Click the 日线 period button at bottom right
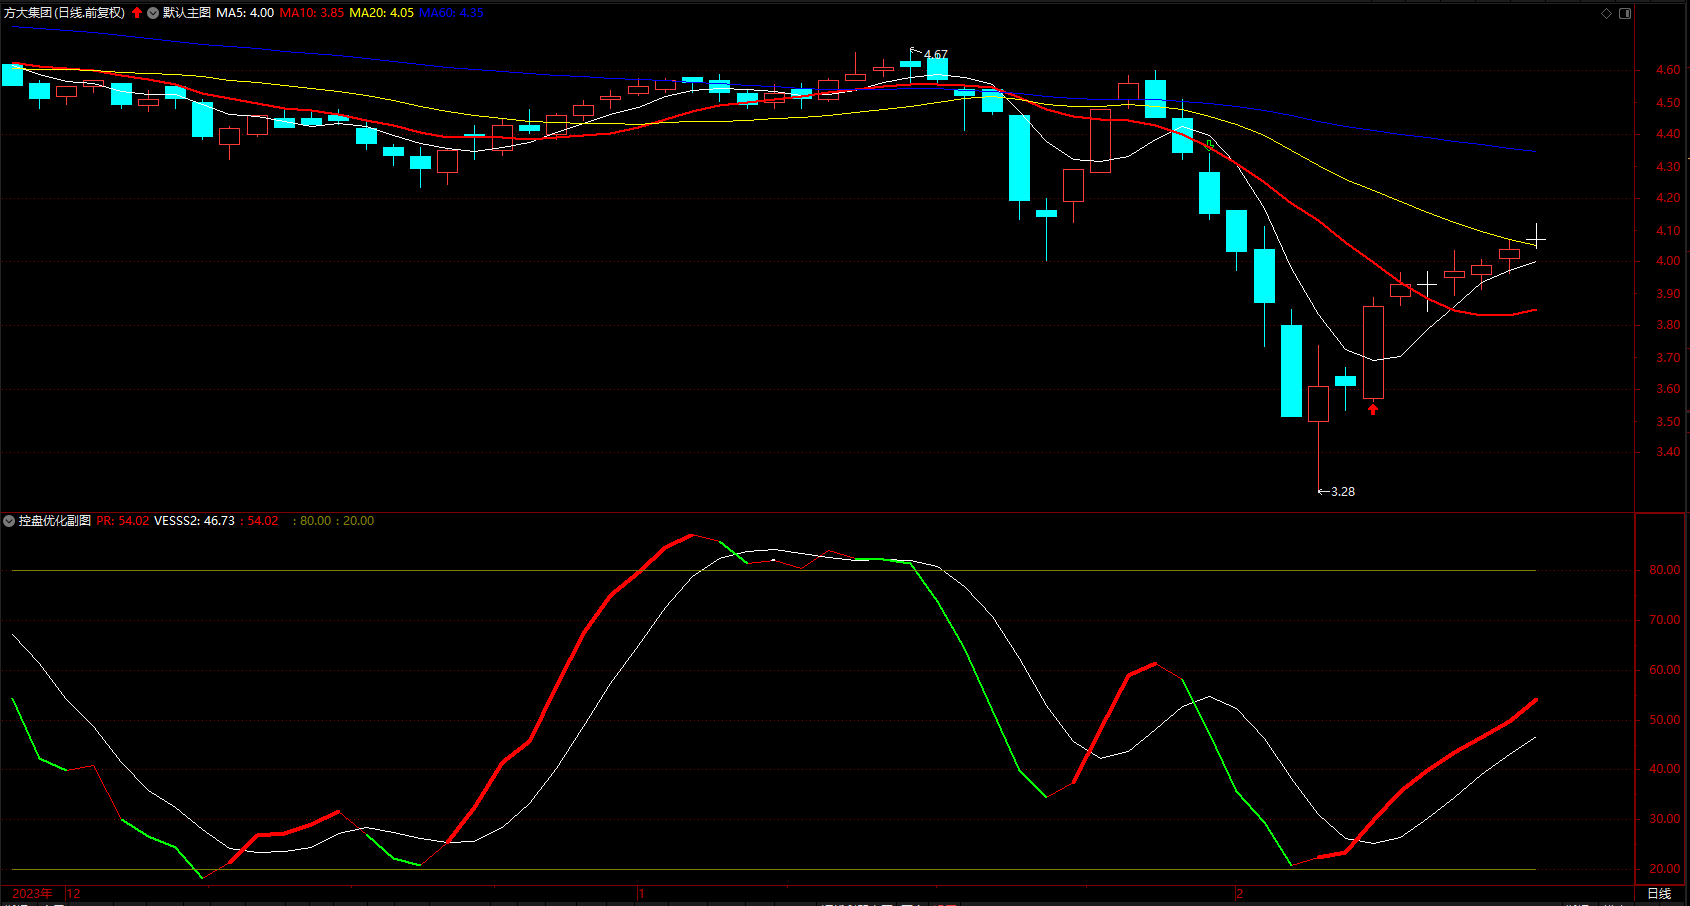1690x906 pixels. pos(1659,894)
